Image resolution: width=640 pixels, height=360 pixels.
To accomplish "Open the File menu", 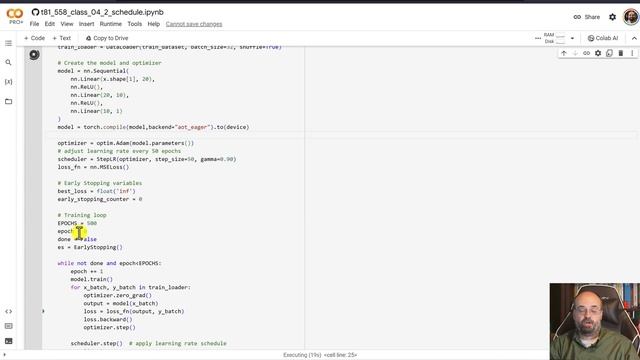I will pos(34,24).
